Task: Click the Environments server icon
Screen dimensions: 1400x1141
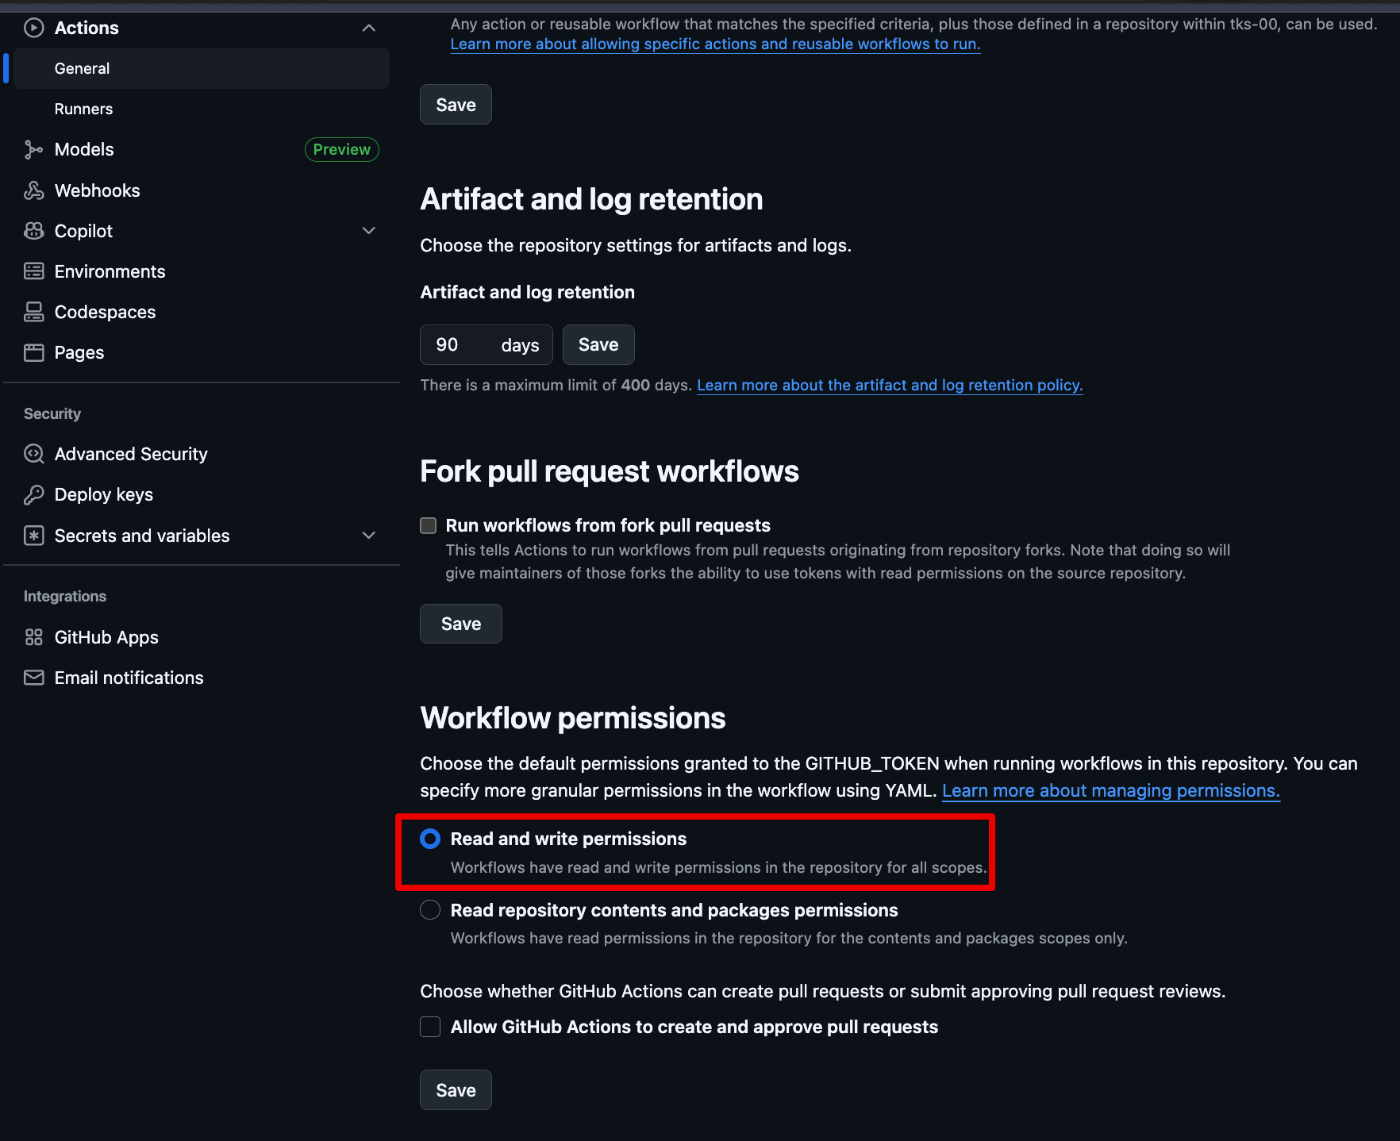Action: pyautogui.click(x=34, y=272)
